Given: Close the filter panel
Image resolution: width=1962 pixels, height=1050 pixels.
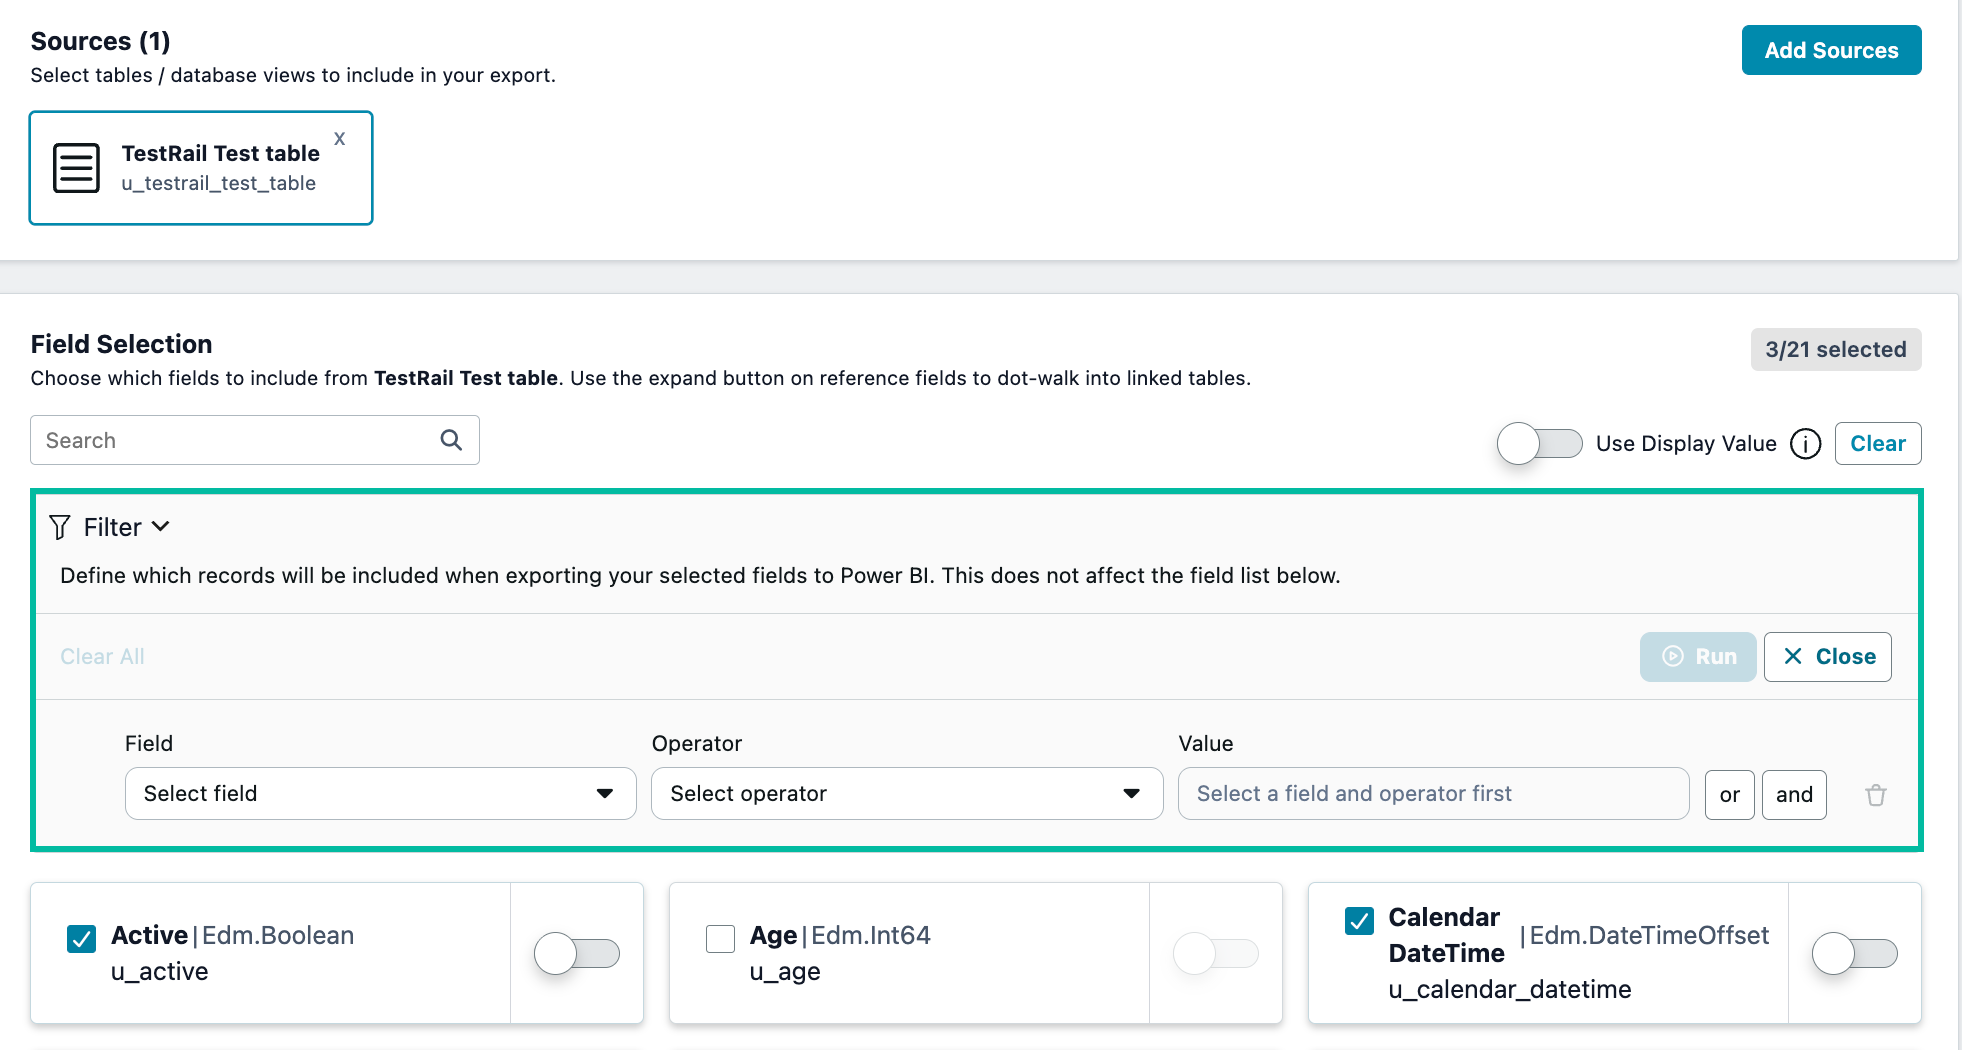Looking at the screenshot, I should pyautogui.click(x=1828, y=657).
